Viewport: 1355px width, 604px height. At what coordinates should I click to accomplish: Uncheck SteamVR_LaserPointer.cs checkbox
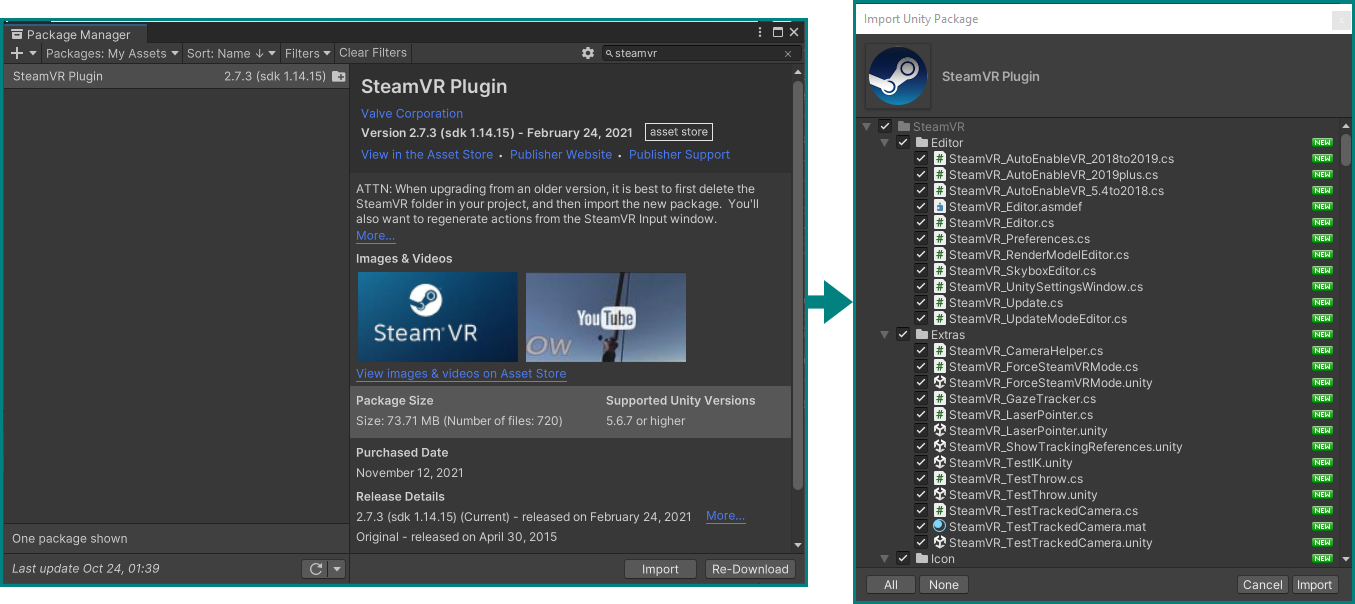coord(921,415)
